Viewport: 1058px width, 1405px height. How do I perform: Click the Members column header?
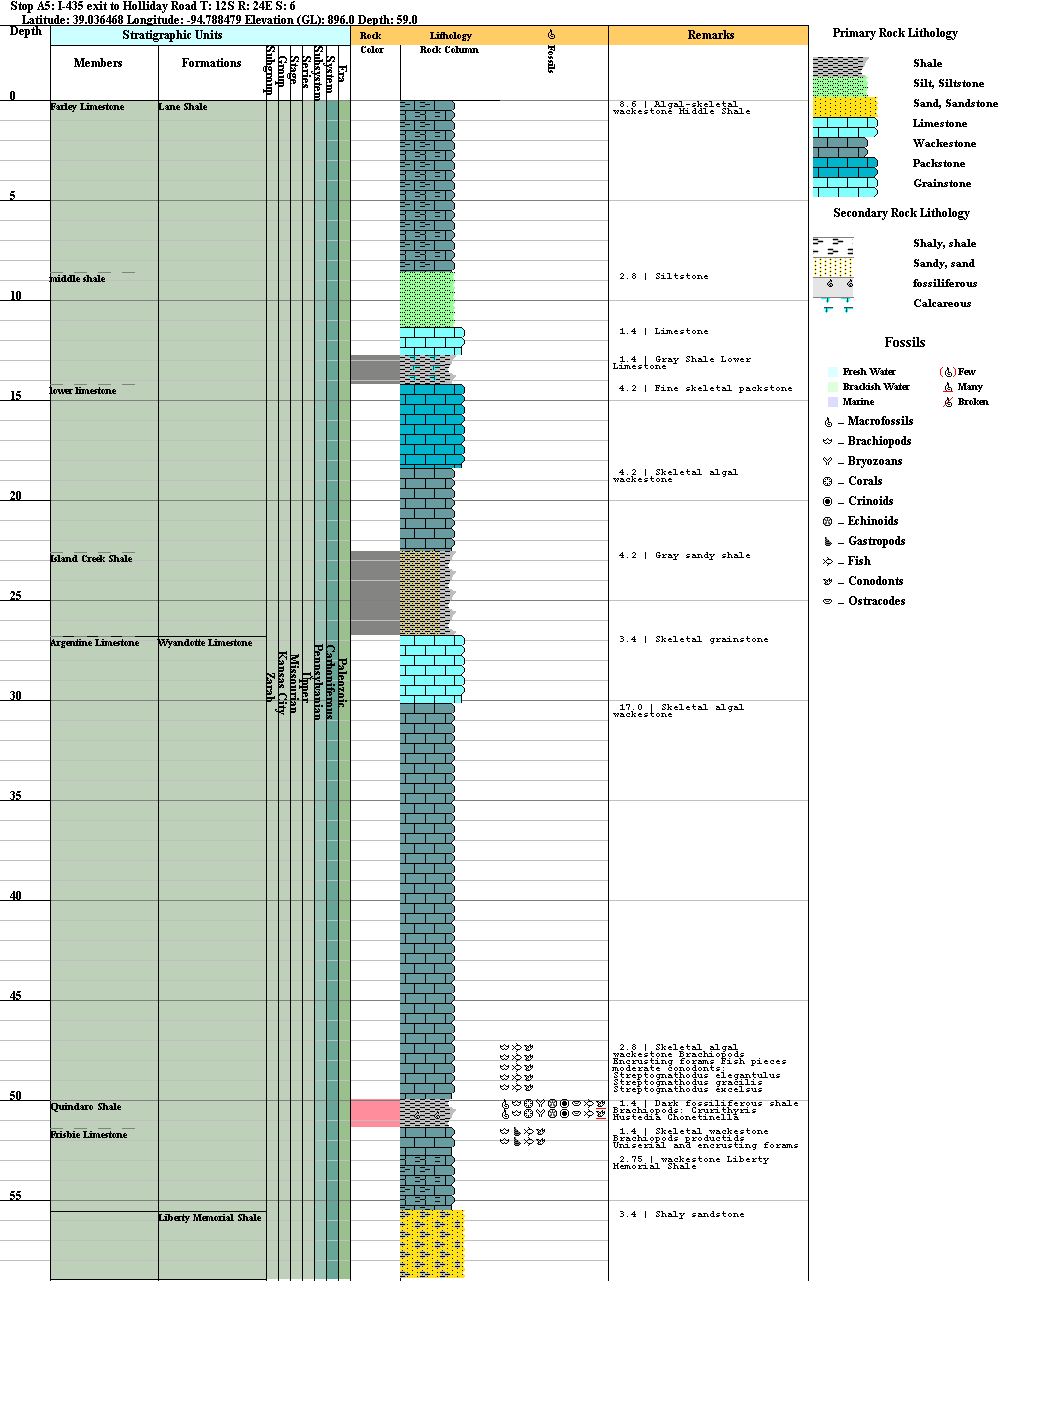(98, 63)
